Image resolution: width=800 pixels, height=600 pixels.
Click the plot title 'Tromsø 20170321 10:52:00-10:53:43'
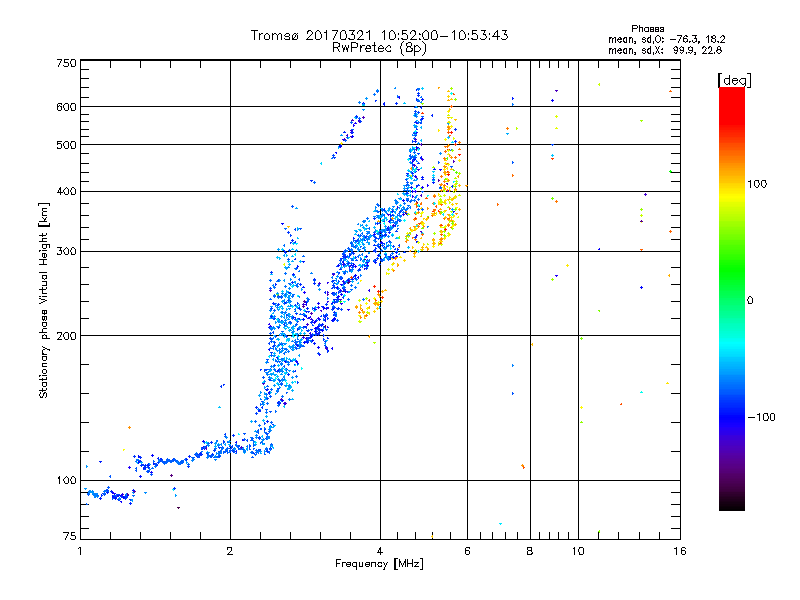[x=379, y=35]
